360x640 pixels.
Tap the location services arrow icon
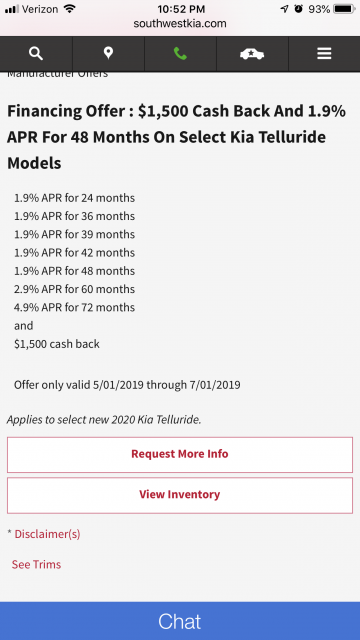pos(284,9)
